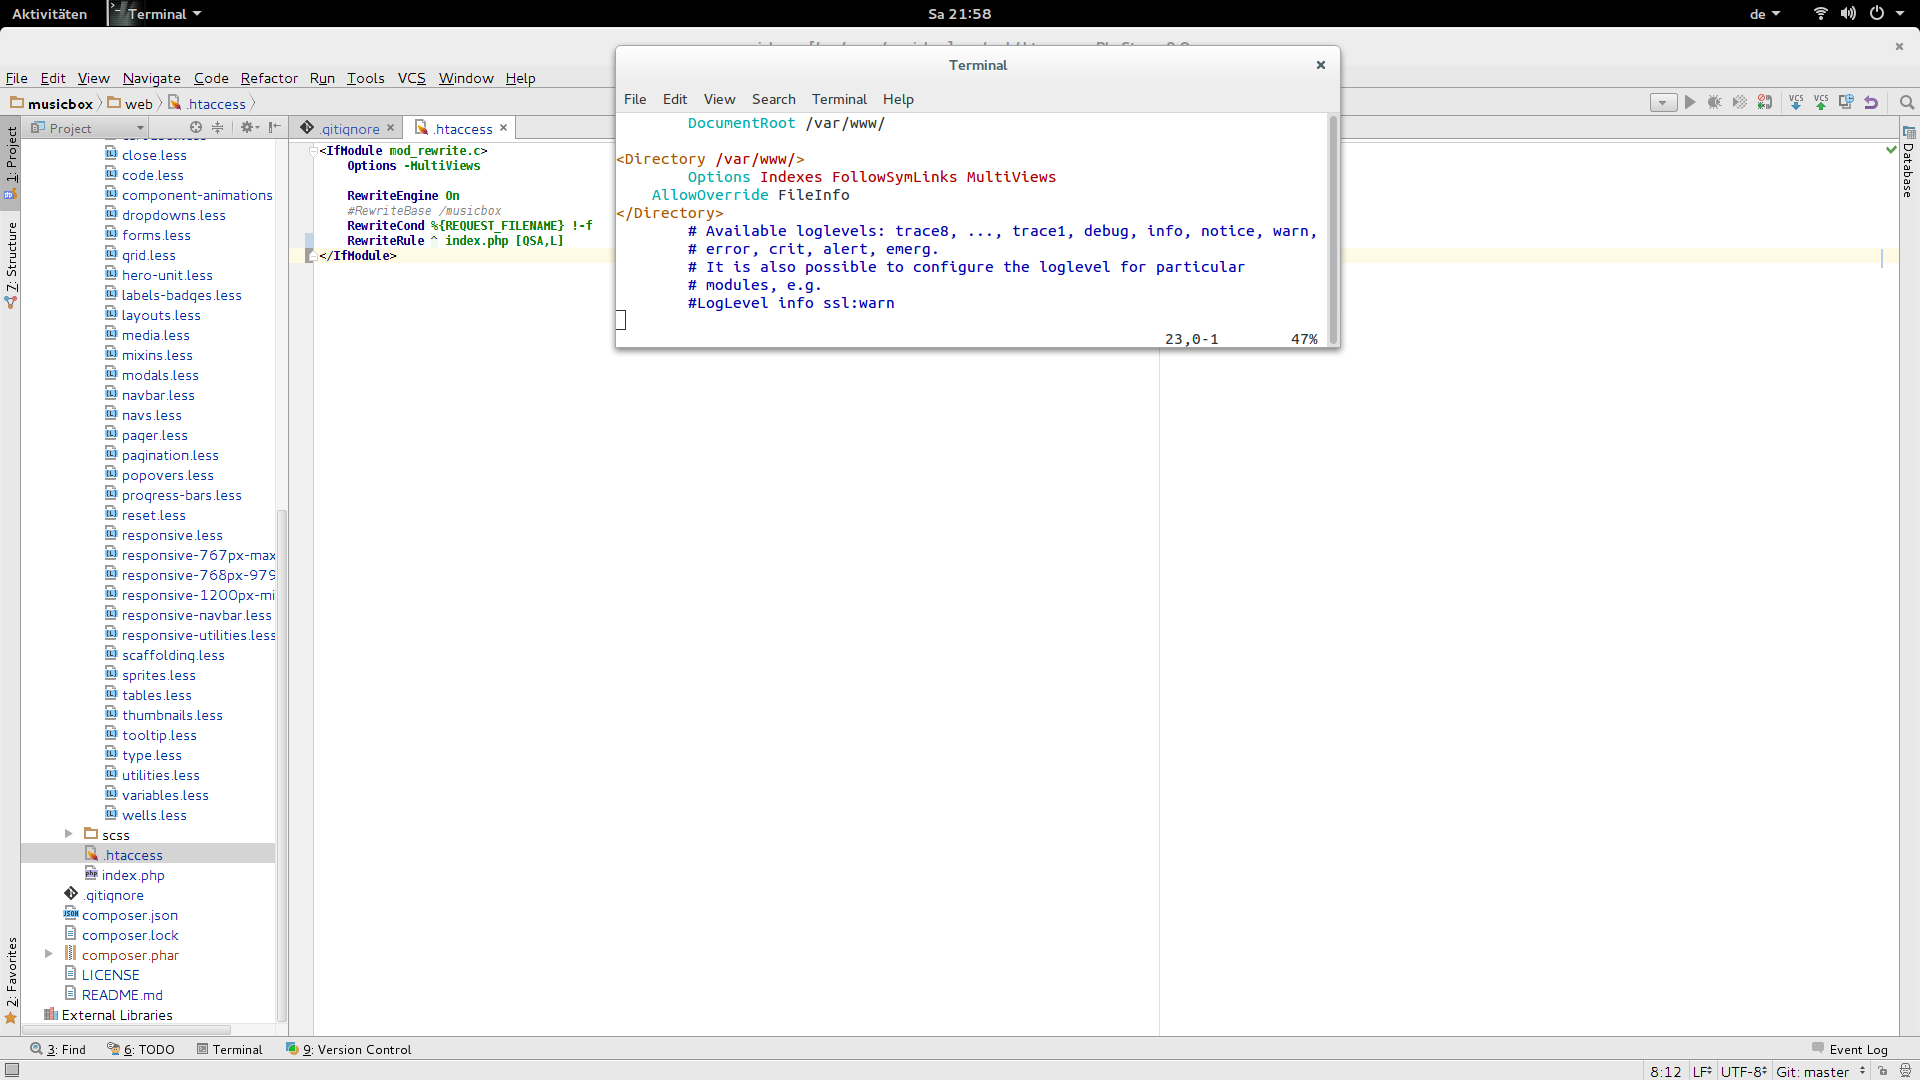Screen dimensions: 1920x1080
Task: Click the scroll from source target icon
Action: point(196,127)
